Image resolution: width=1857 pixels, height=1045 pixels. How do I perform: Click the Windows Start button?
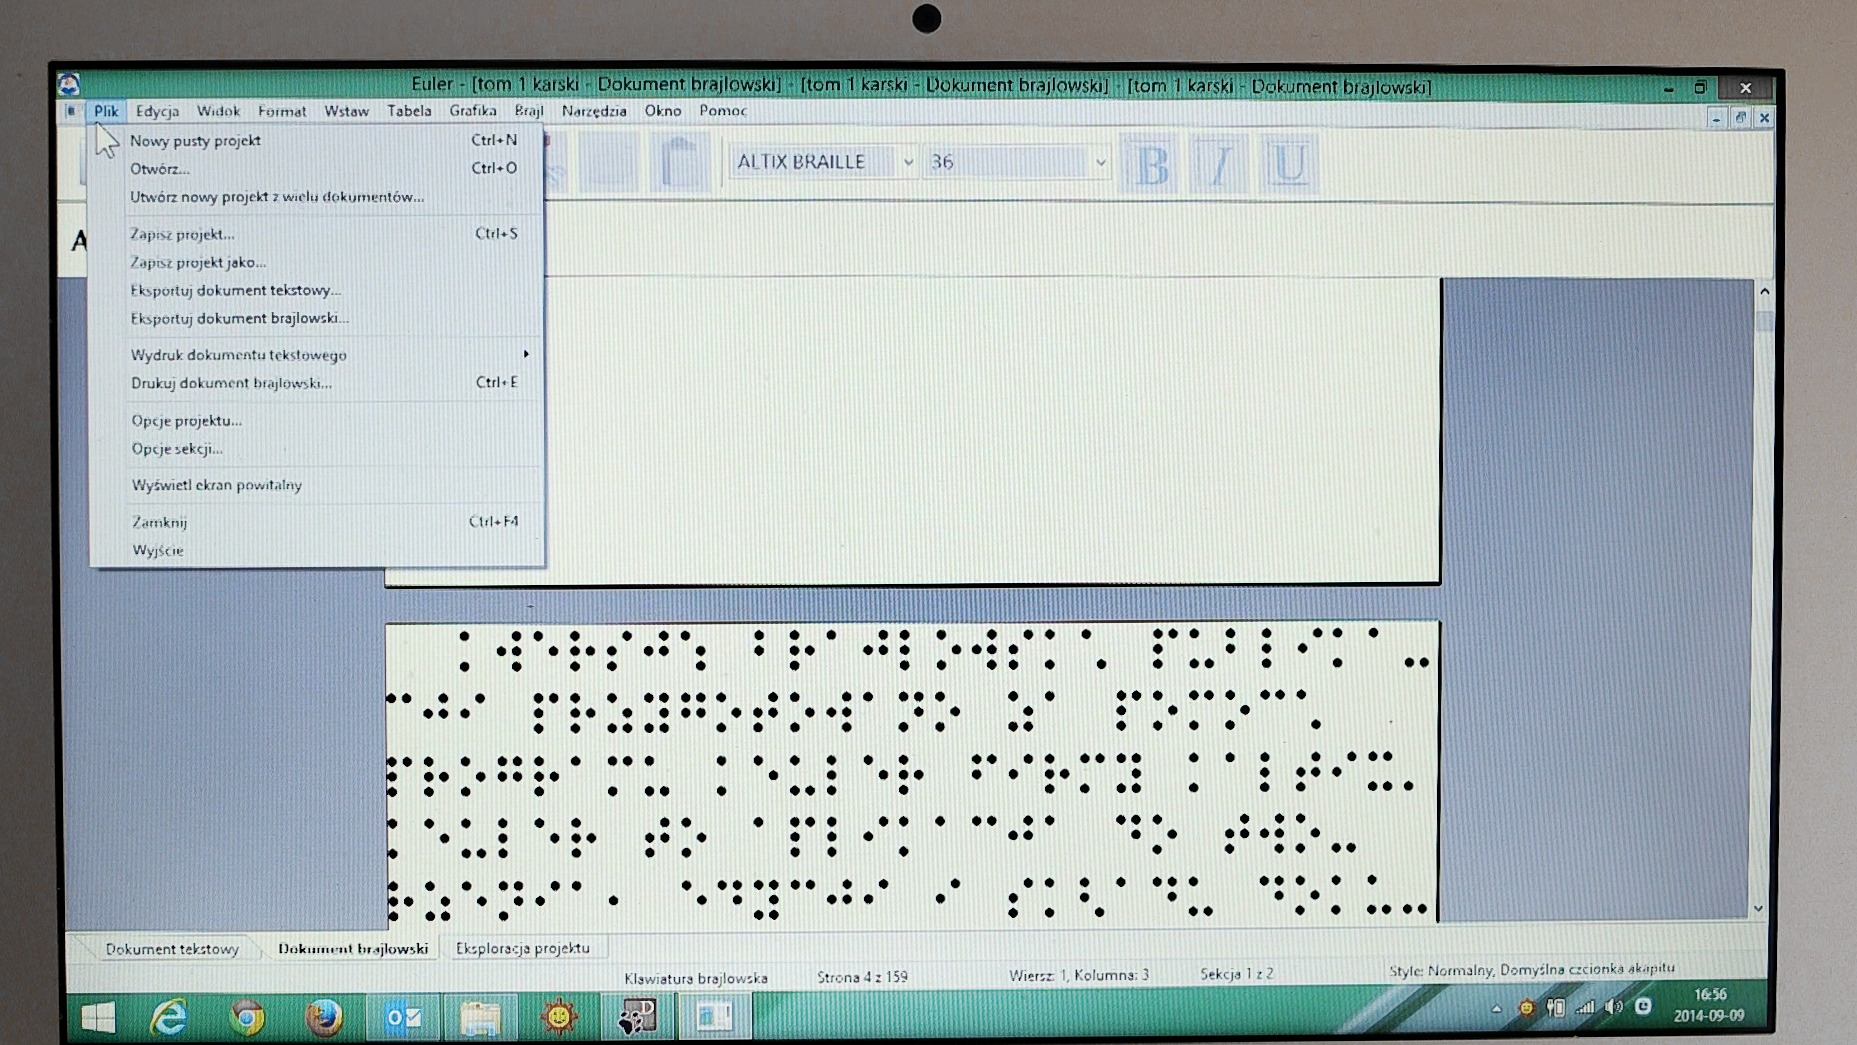click(98, 1017)
